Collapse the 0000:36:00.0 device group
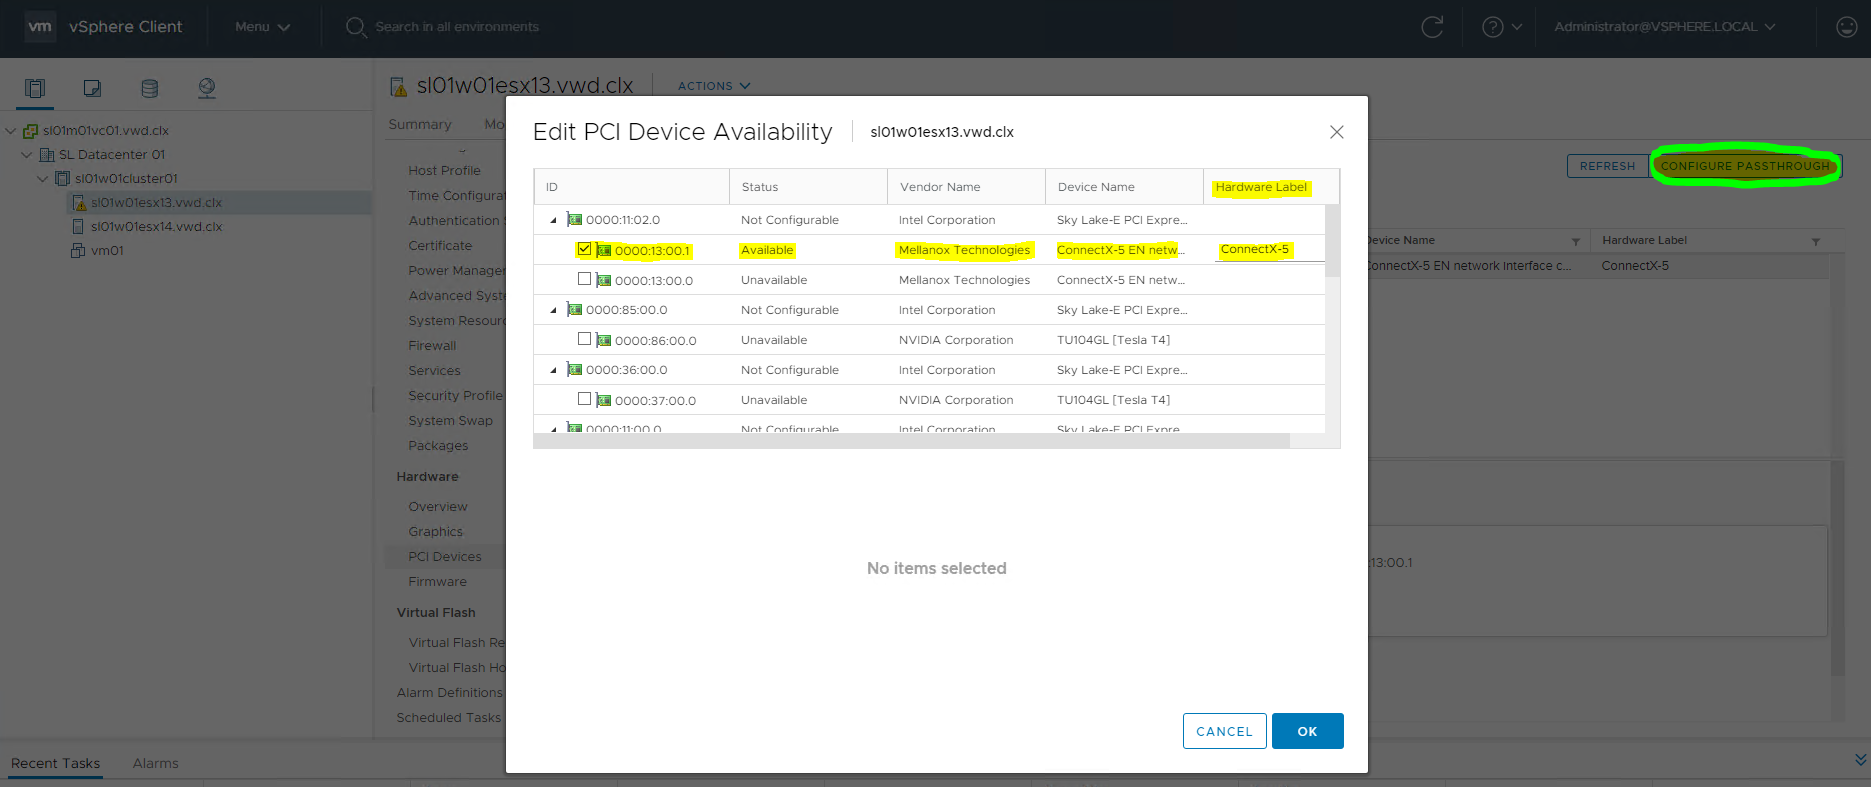 (x=553, y=370)
